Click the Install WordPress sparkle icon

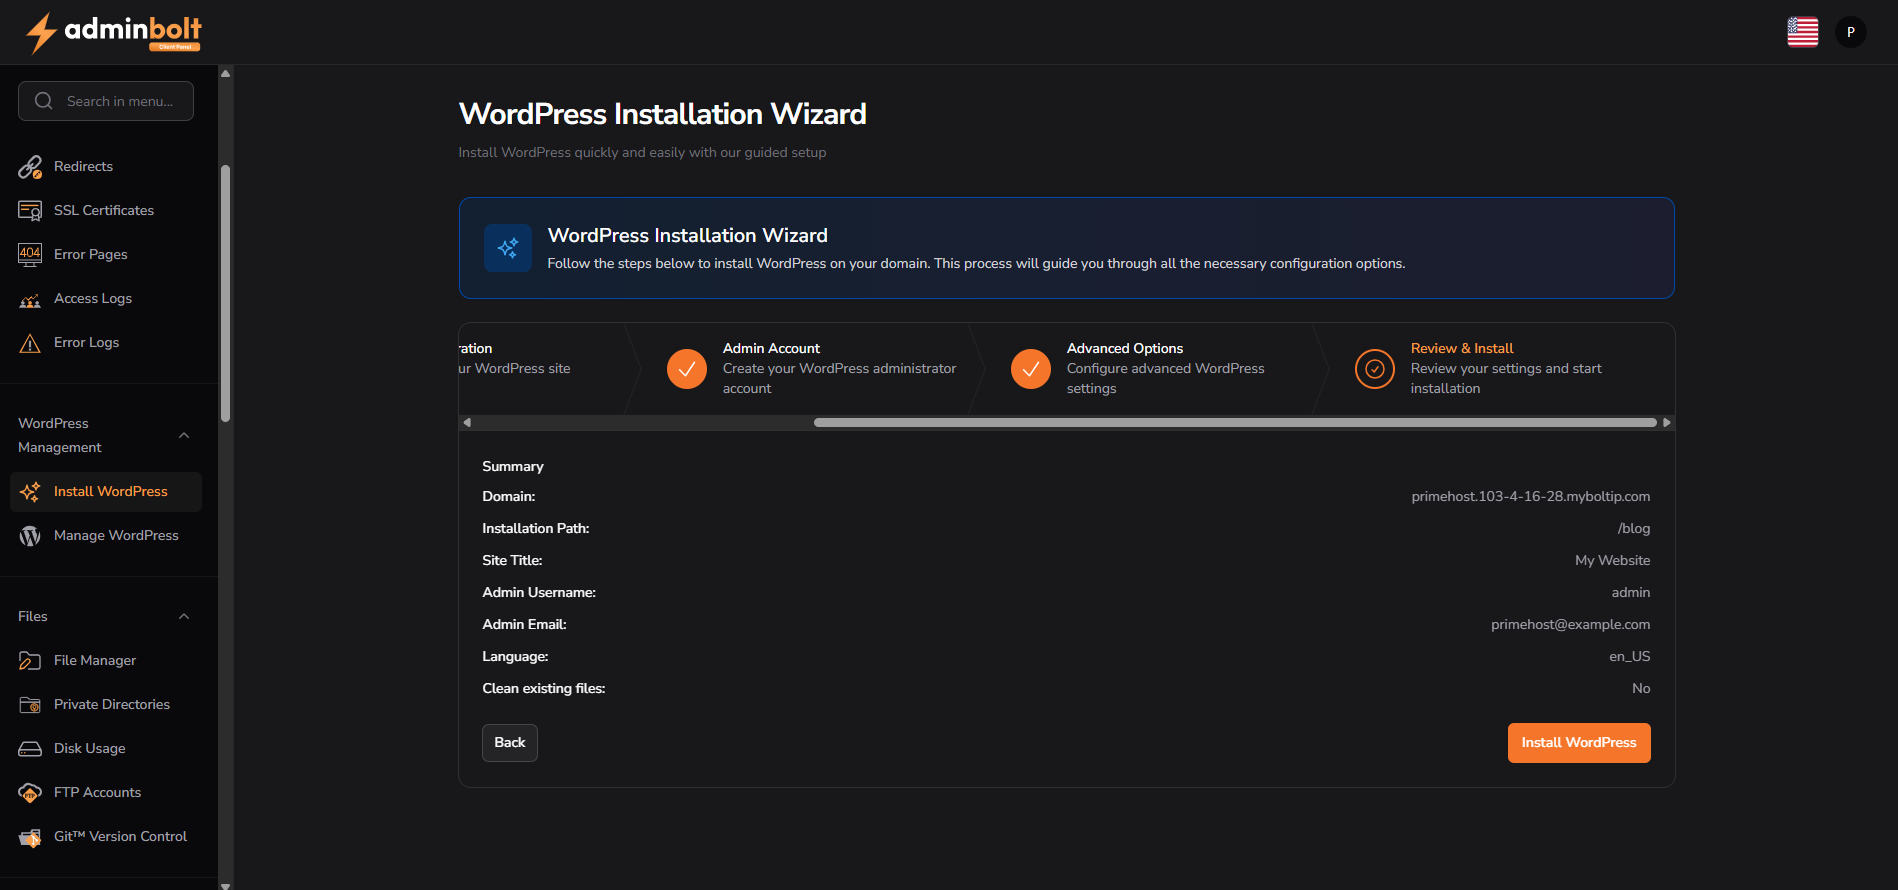[30, 492]
